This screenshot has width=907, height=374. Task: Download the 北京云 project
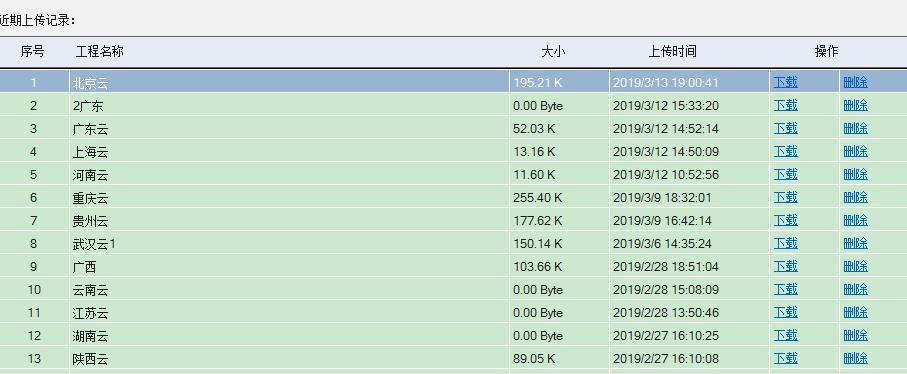coord(786,82)
